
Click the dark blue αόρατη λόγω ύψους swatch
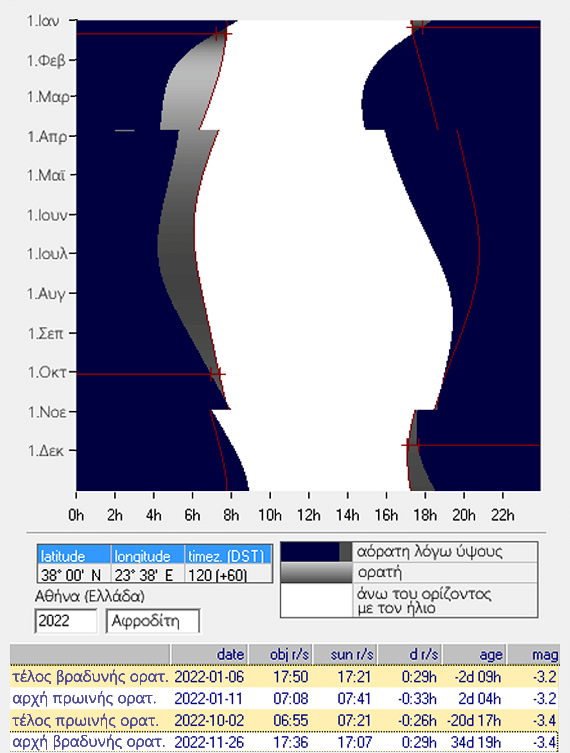point(316,552)
